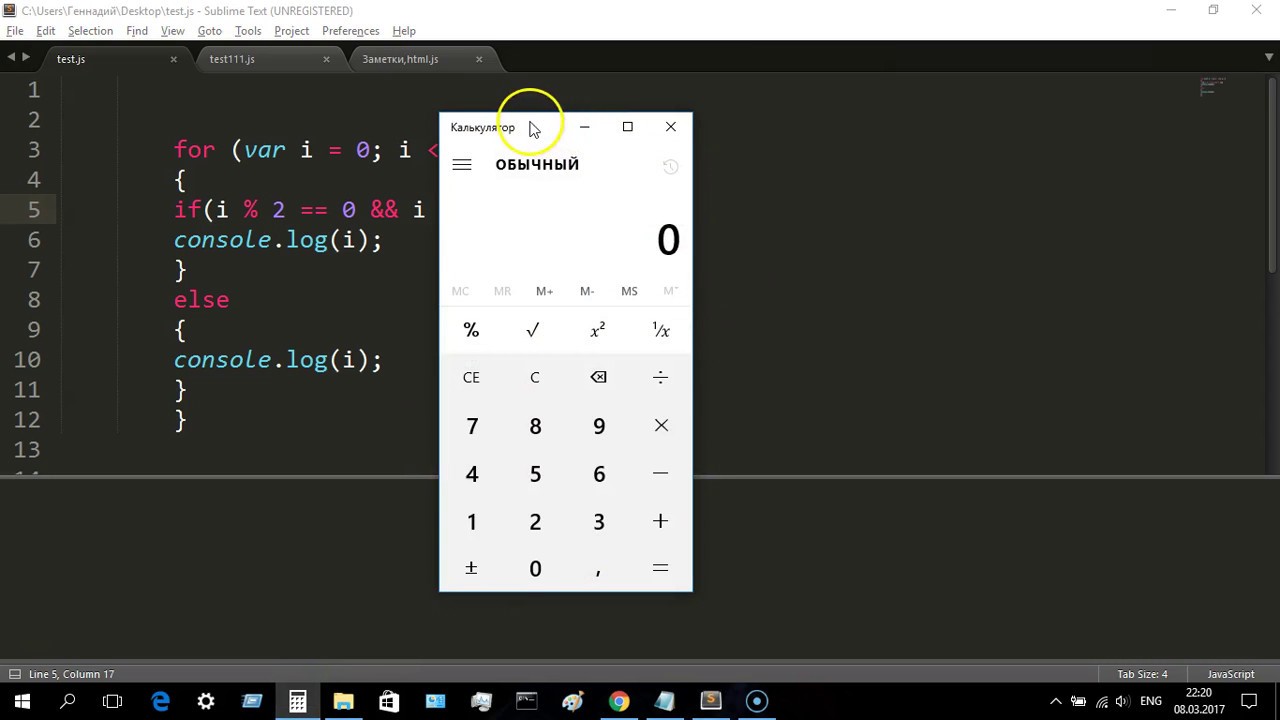Open the Edit menu
Viewport: 1280px width, 720px height.
46,31
